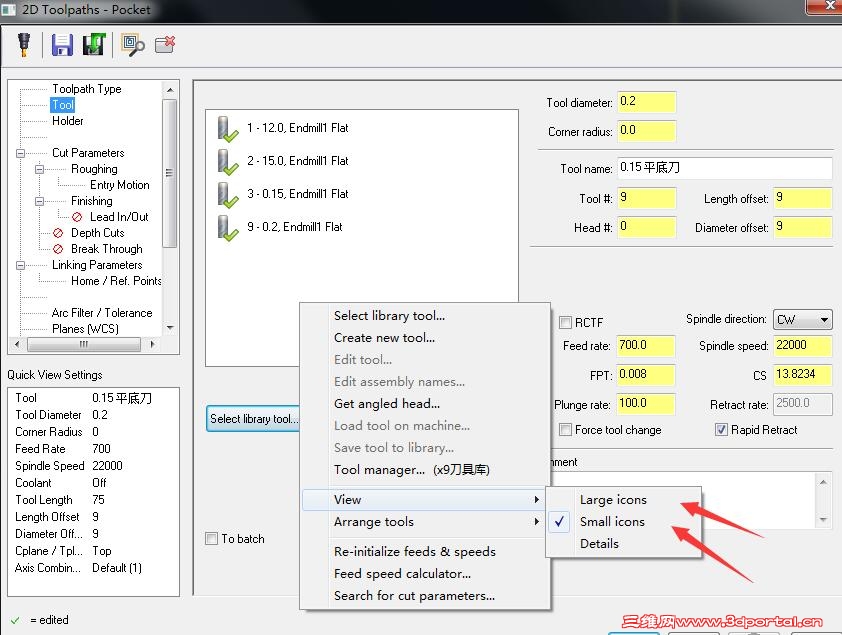This screenshot has width=842, height=635.
Task: Click the Tool # field showing 9
Action: 647,198
